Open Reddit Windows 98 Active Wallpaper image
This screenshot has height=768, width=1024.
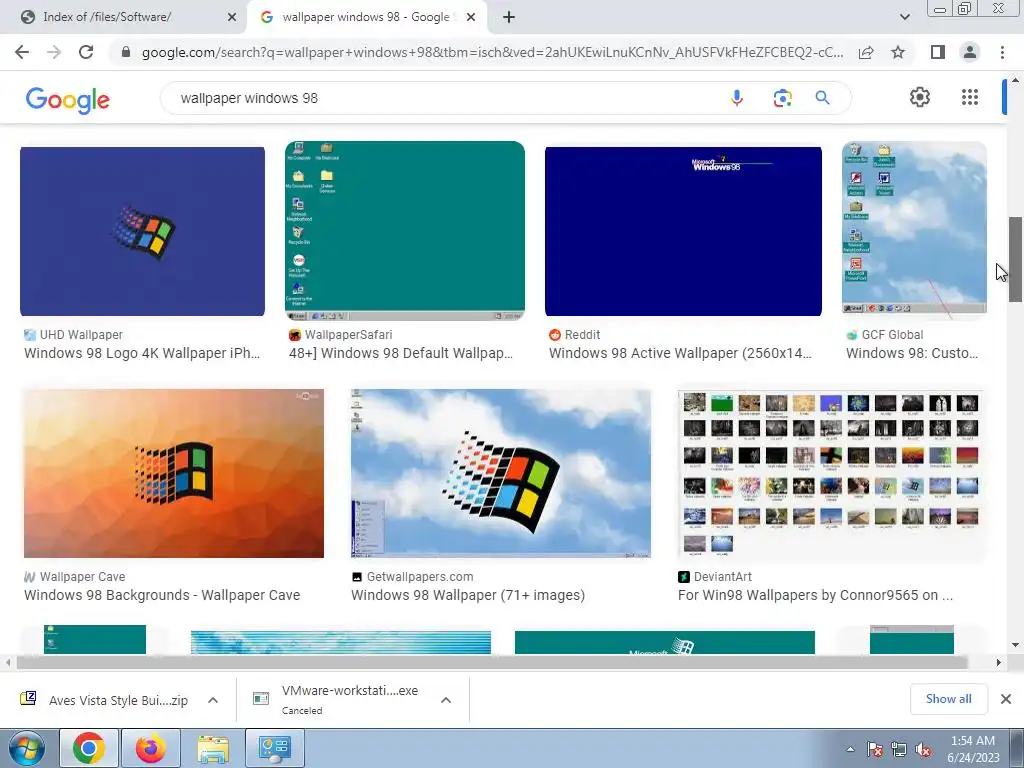tap(683, 231)
